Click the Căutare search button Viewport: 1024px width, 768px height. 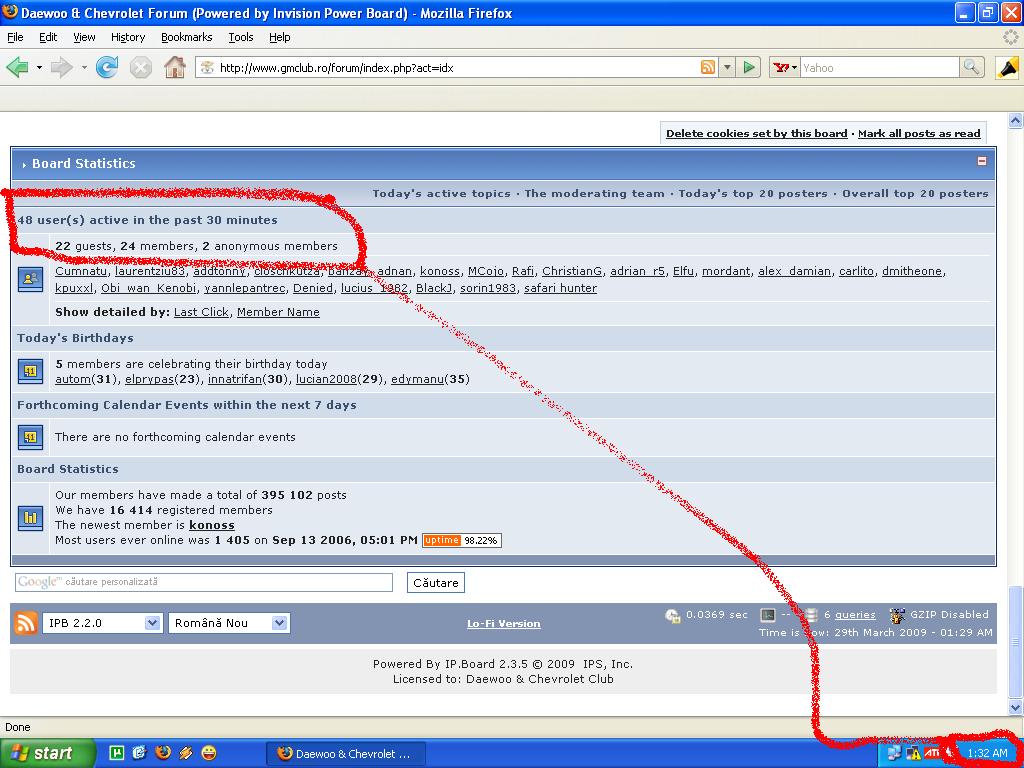[x=436, y=583]
